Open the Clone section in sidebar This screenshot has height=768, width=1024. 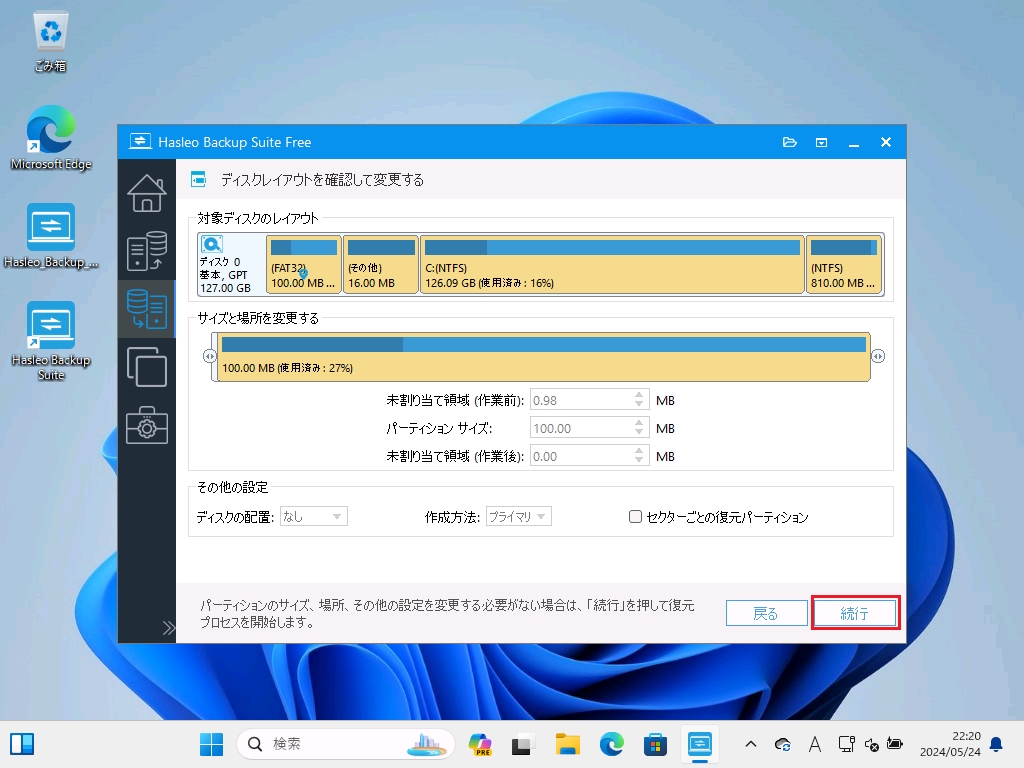point(146,367)
